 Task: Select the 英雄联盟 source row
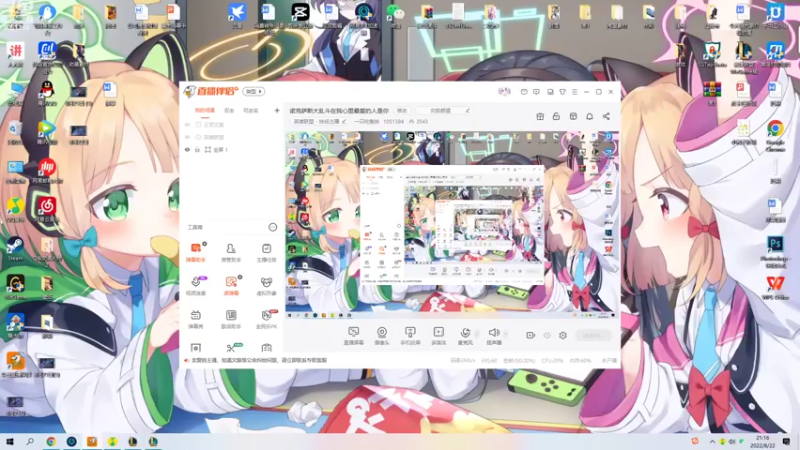232,137
